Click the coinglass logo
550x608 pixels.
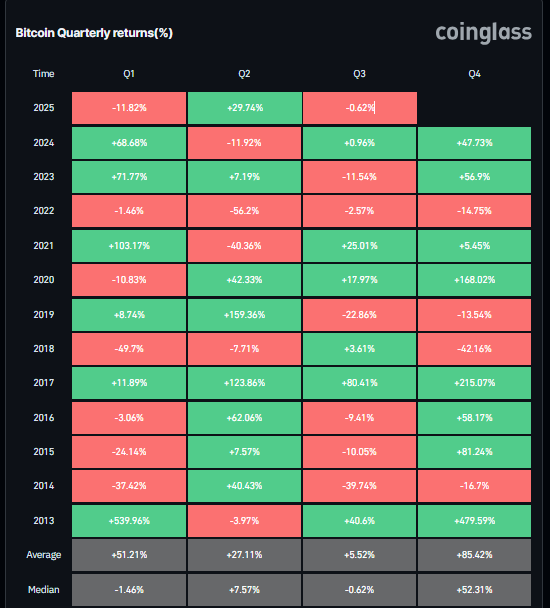[x=483, y=33]
